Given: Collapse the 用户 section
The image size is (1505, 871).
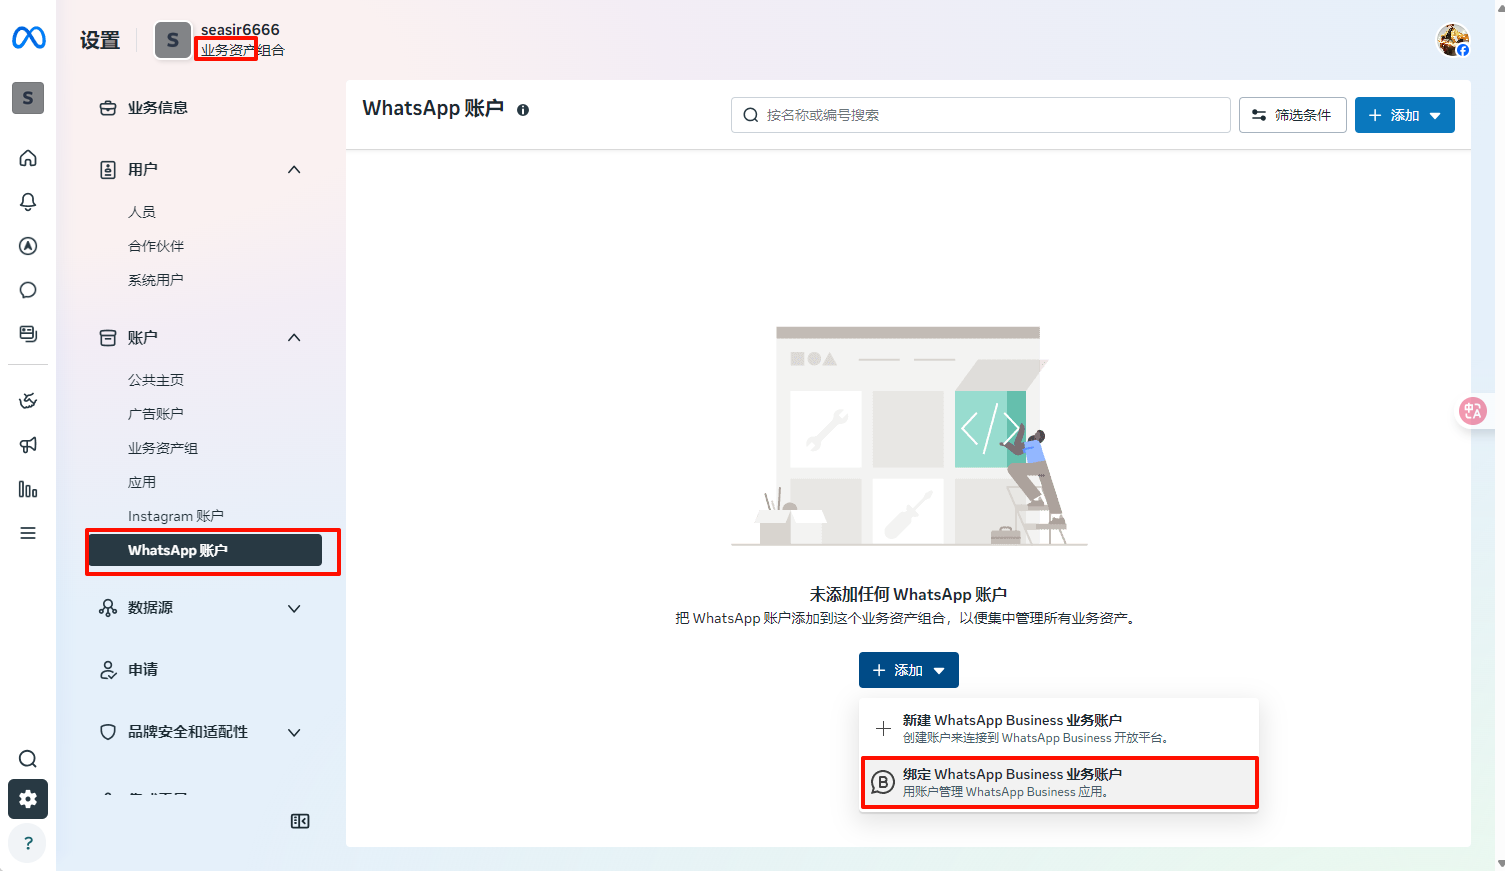Looking at the screenshot, I should pyautogui.click(x=294, y=170).
